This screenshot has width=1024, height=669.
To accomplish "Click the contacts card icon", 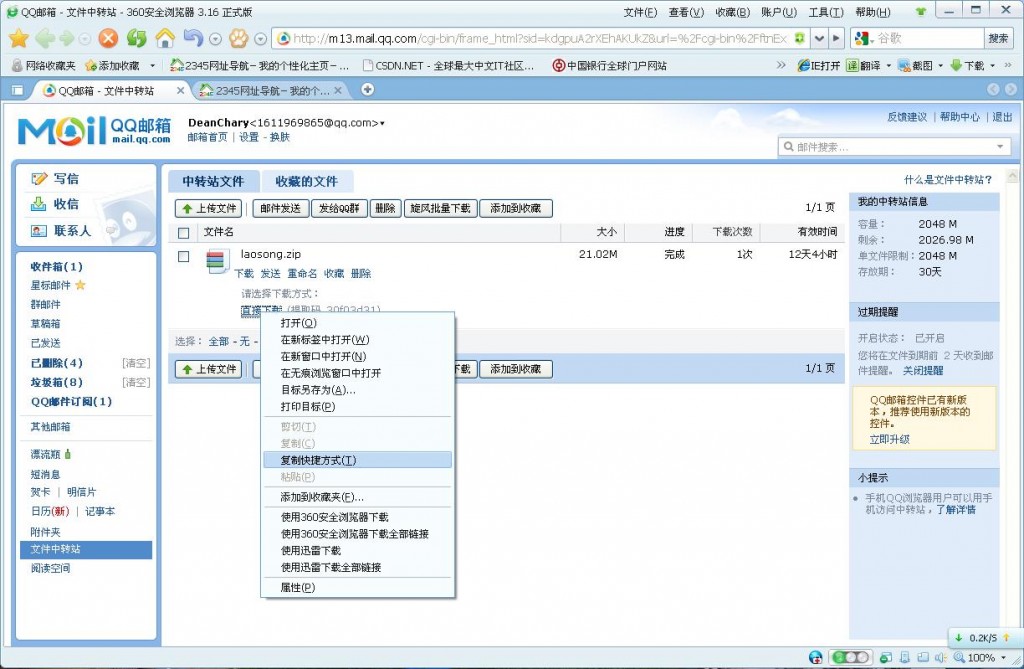I will click(x=39, y=231).
